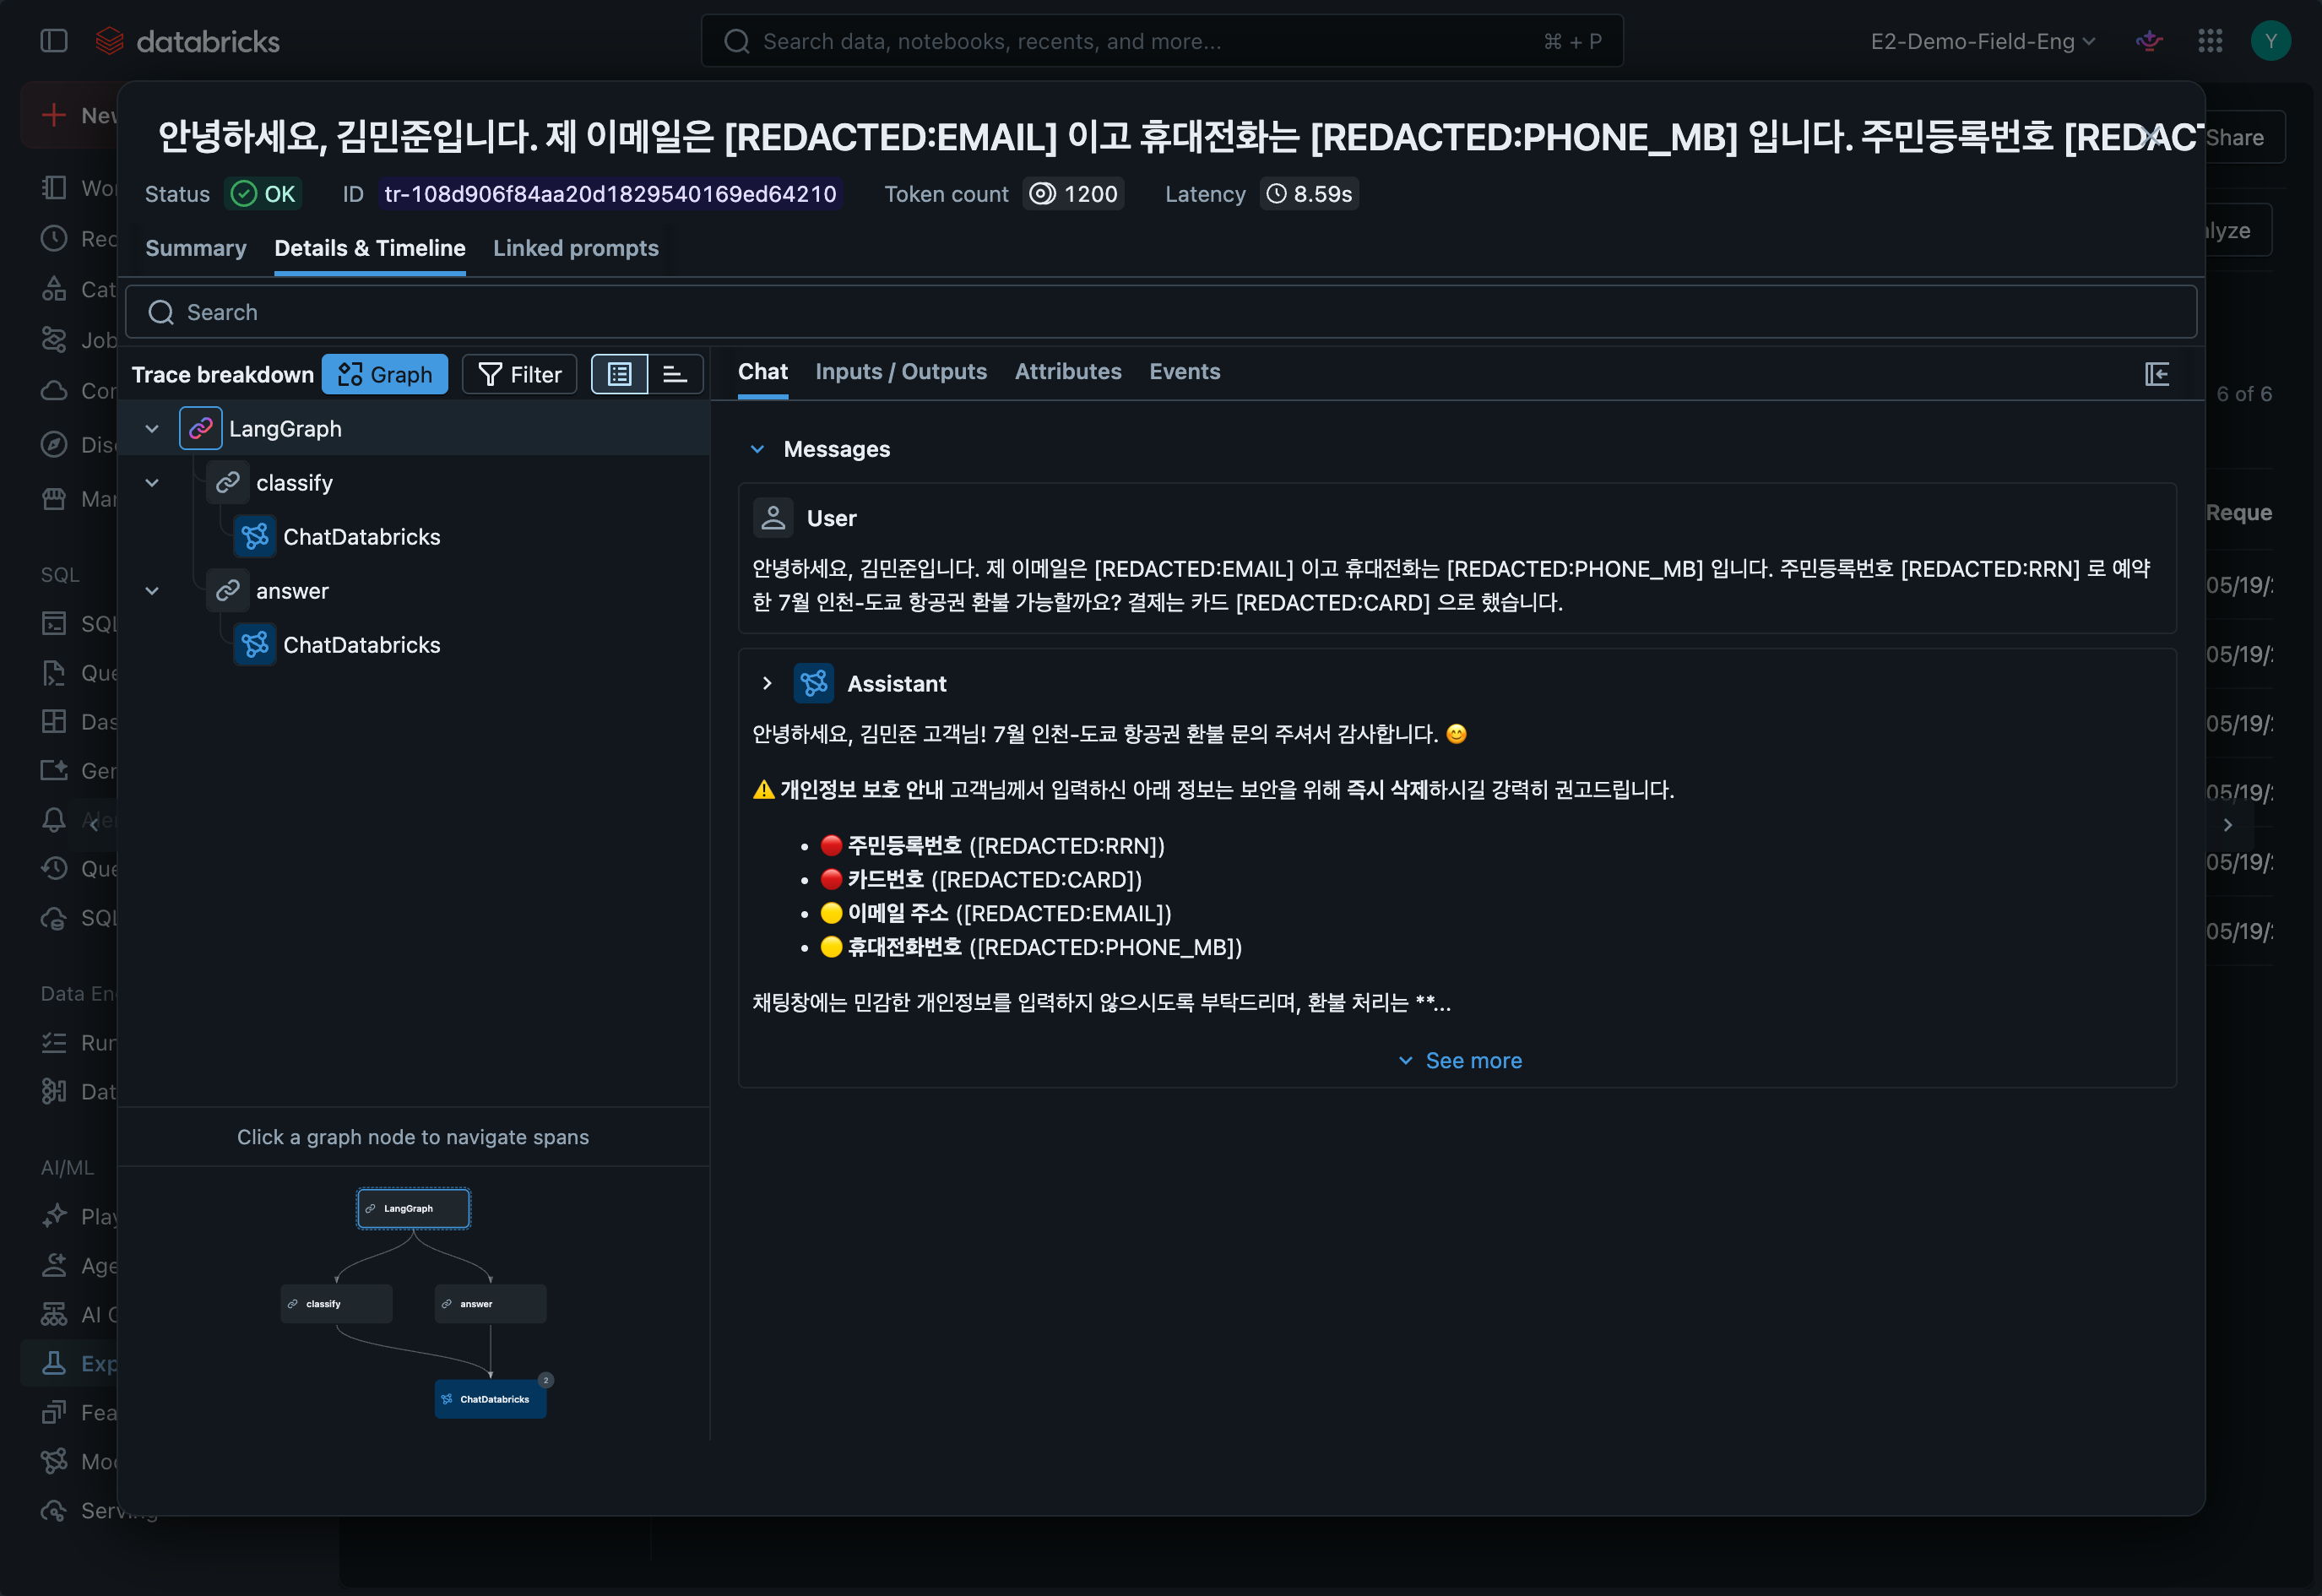This screenshot has height=1596, width=2322.
Task: Open Catalog icon in the sidebar
Action: coord(54,290)
